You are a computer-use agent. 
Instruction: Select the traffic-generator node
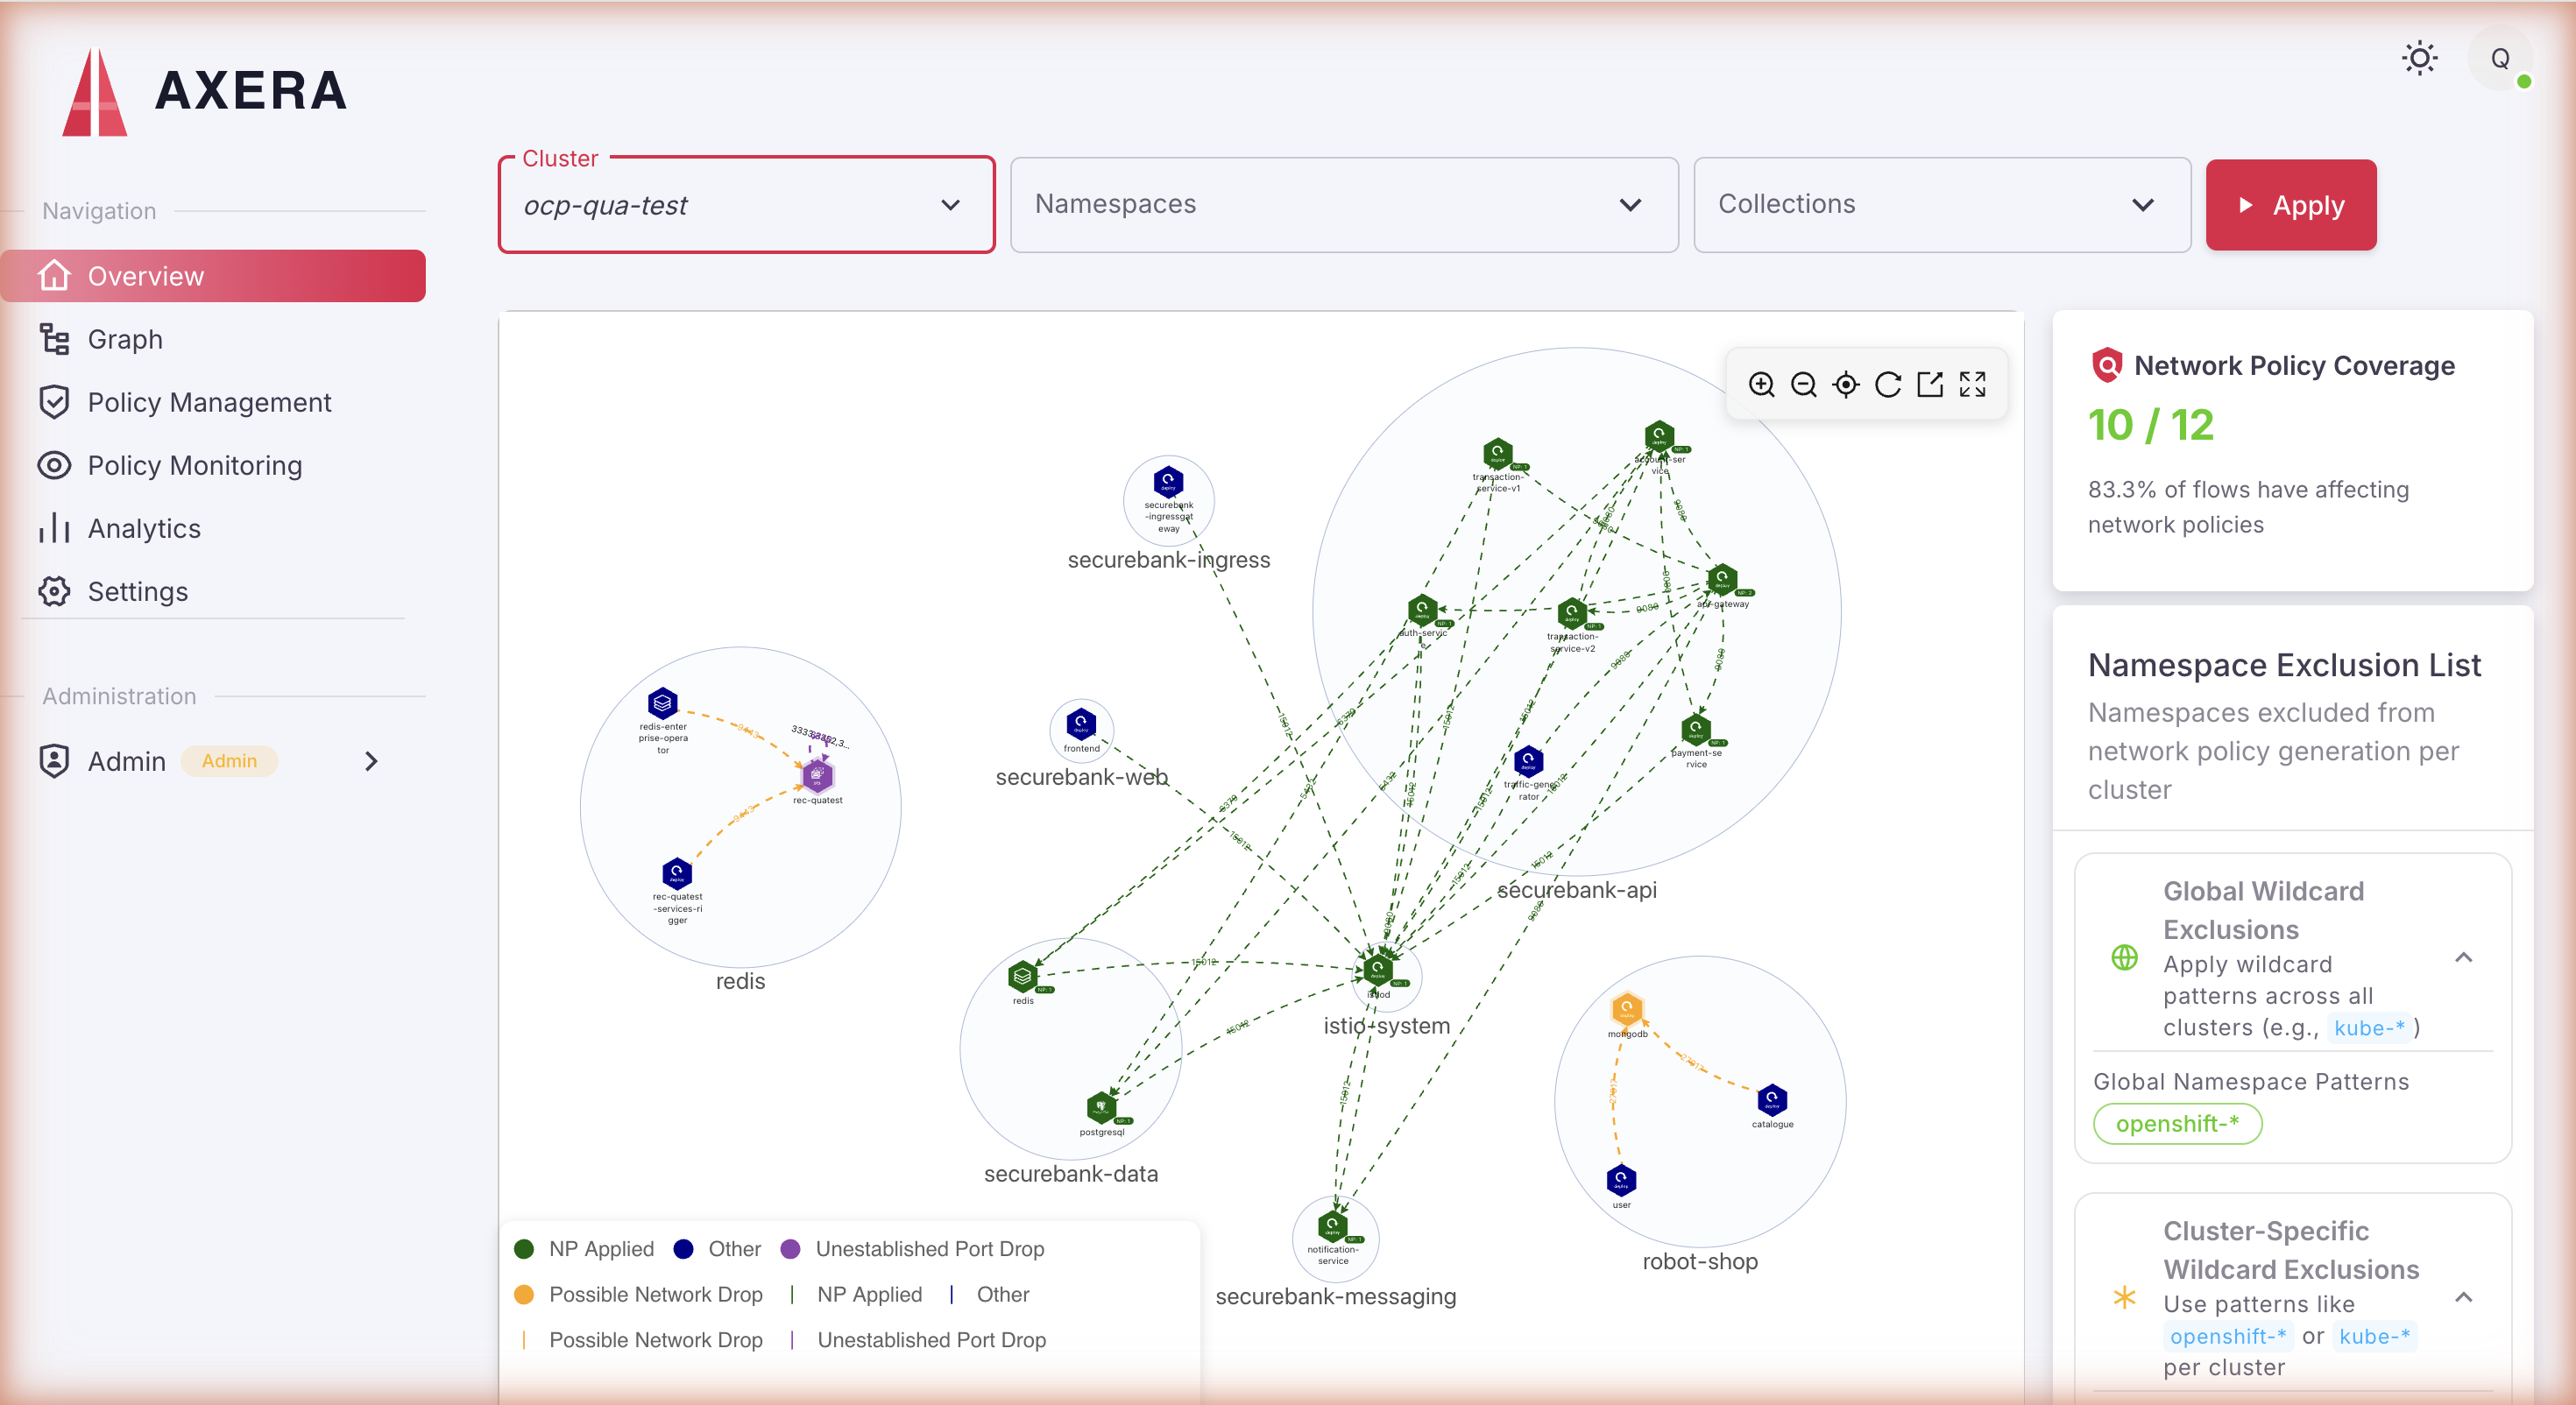pos(1528,762)
